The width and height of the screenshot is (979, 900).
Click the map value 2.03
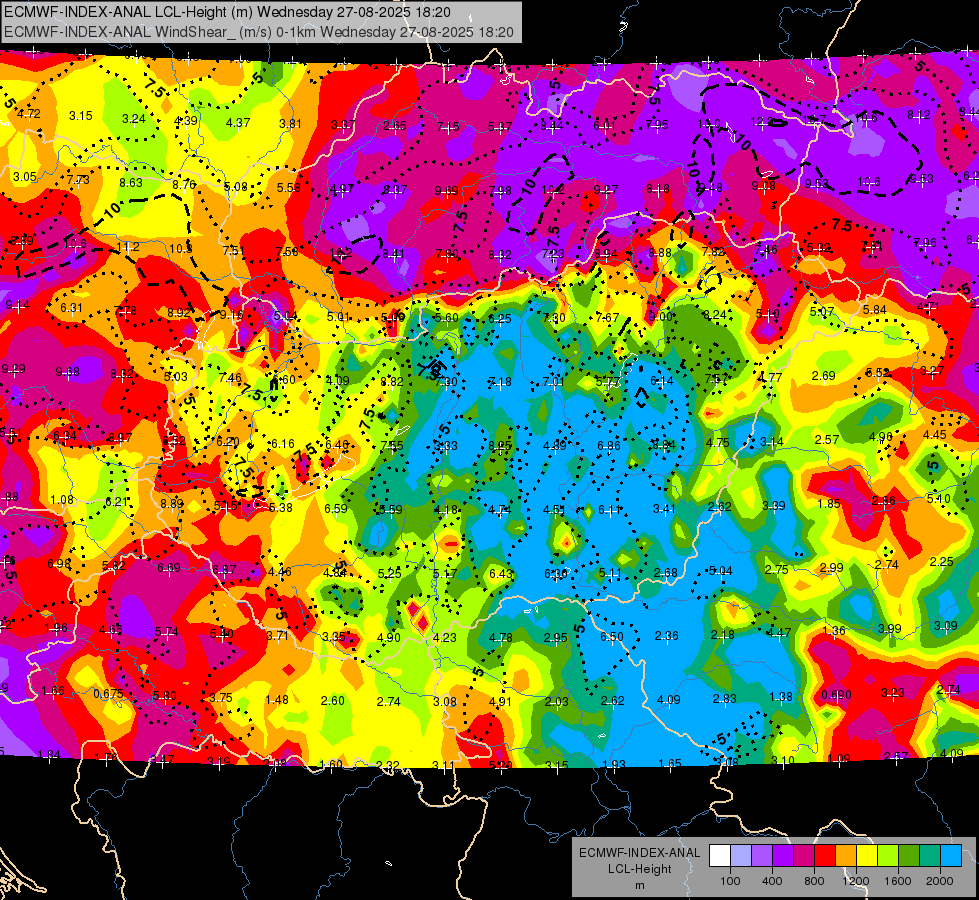pyautogui.click(x=556, y=701)
